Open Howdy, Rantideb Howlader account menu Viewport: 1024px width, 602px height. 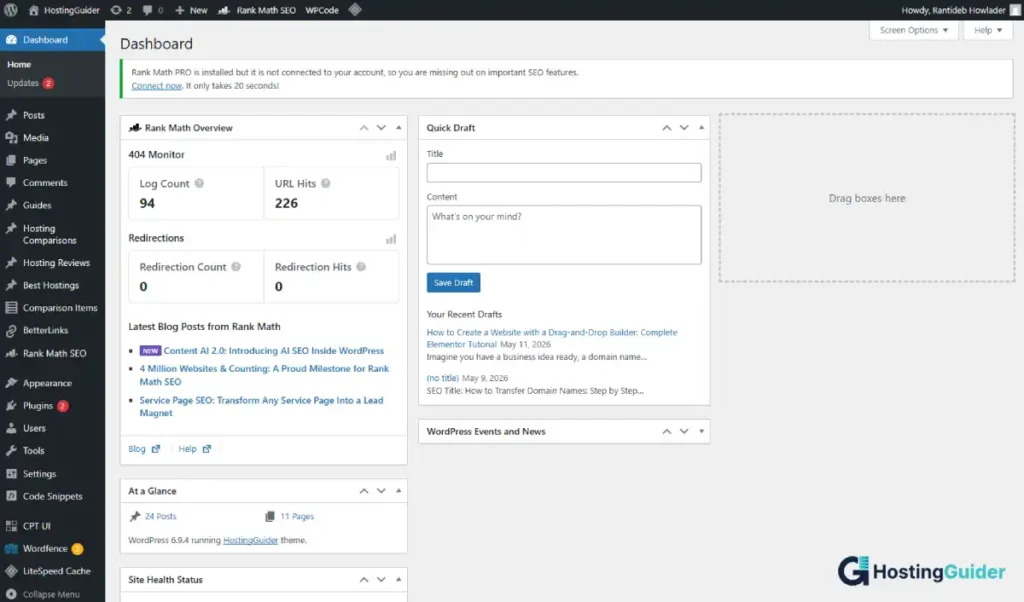pos(960,10)
